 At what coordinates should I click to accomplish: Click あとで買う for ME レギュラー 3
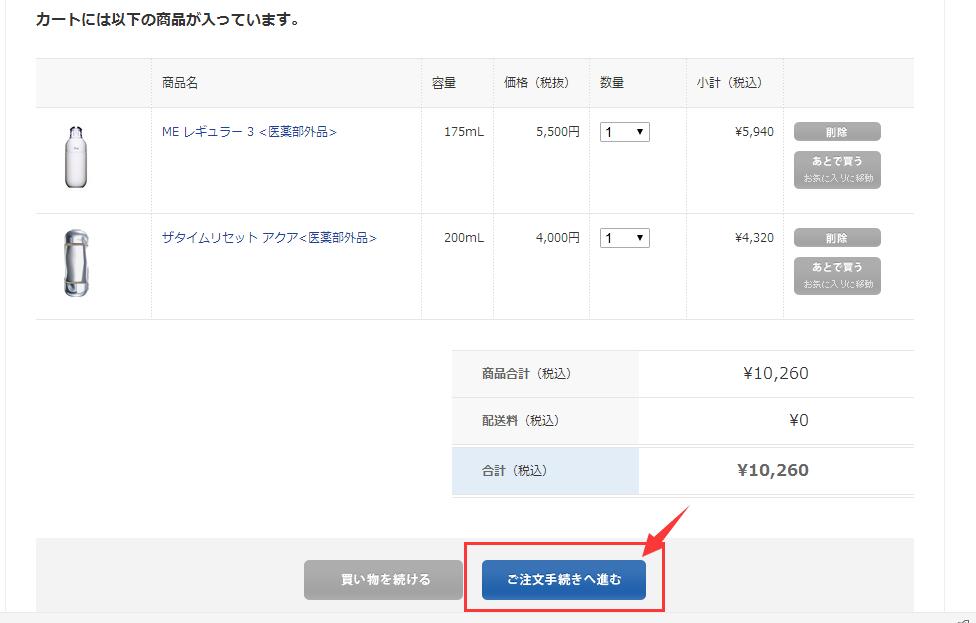point(837,169)
